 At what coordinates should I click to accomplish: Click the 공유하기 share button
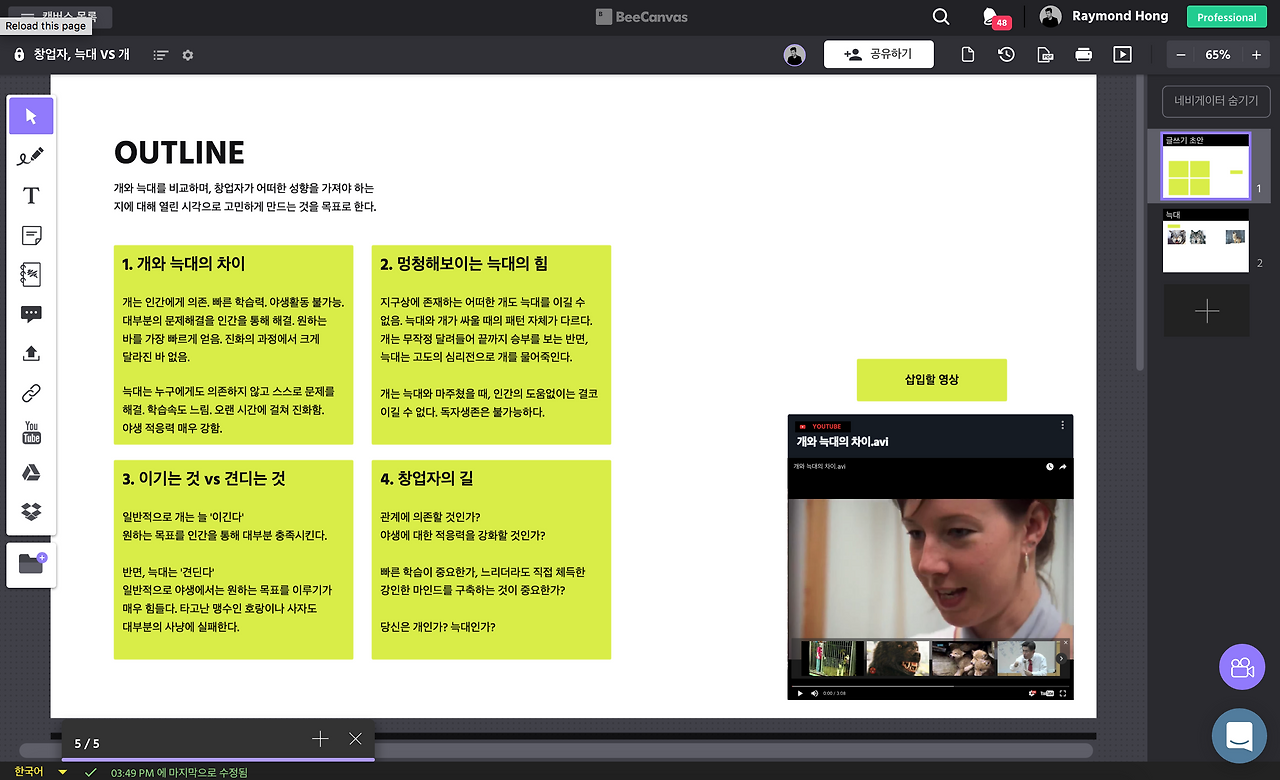click(x=878, y=54)
